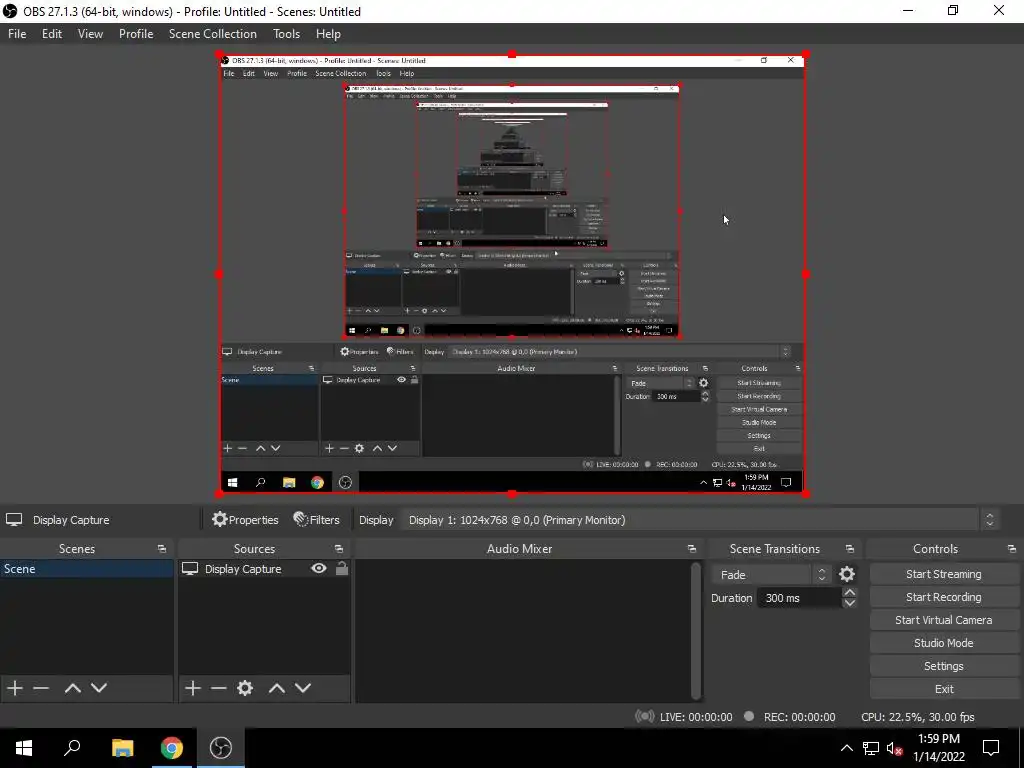Select Display Capture in Sources list

(x=243, y=569)
